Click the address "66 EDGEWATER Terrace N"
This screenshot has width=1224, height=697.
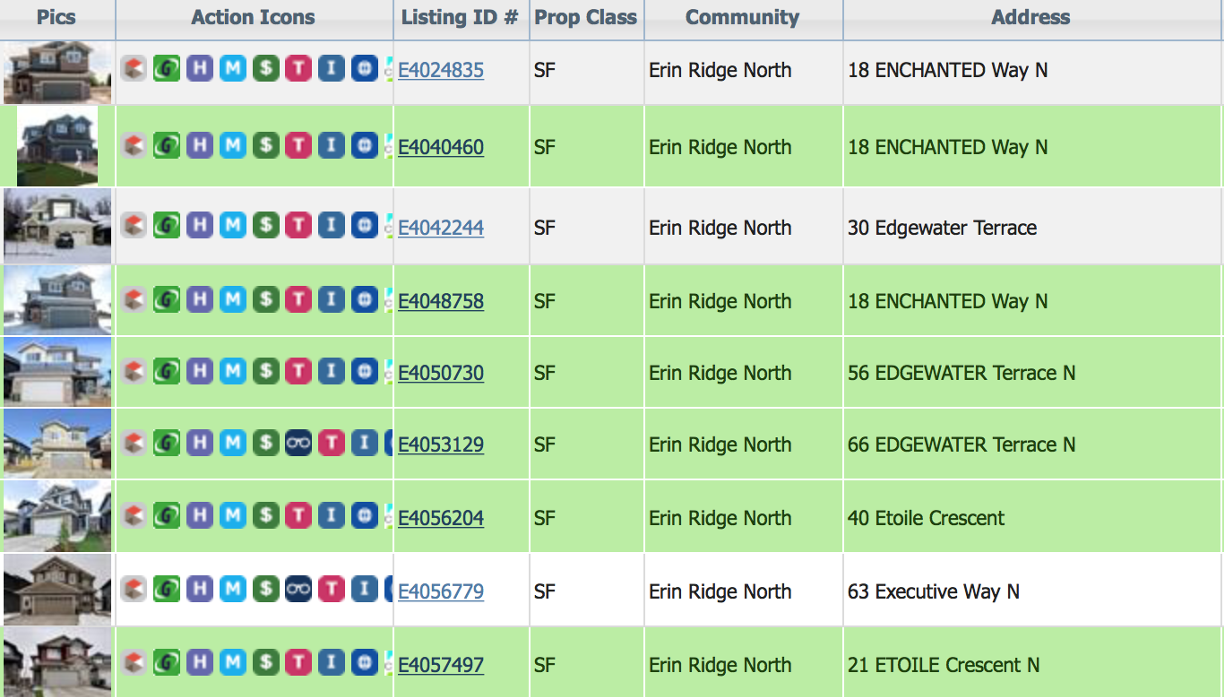pyautogui.click(x=962, y=445)
